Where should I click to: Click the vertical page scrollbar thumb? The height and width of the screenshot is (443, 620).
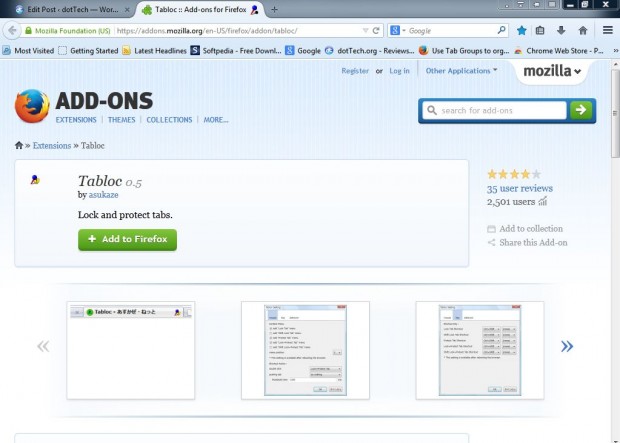click(x=616, y=114)
